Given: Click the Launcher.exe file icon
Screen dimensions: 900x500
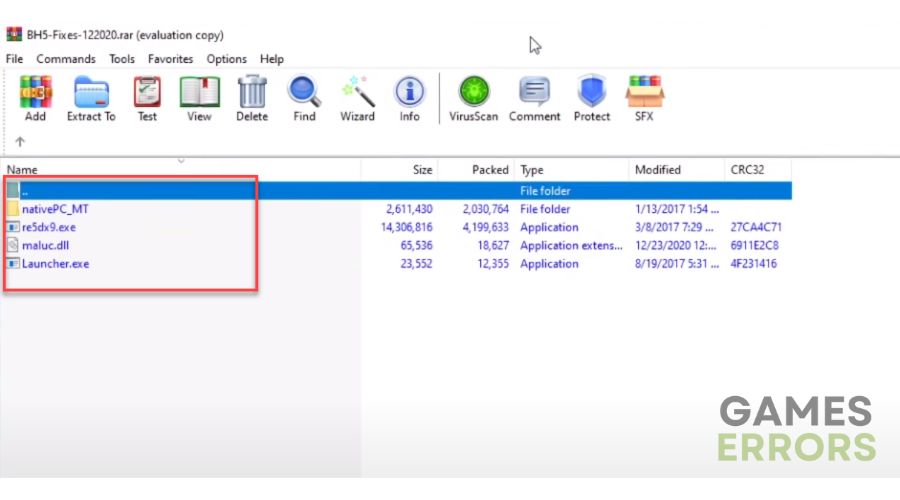Looking at the screenshot, I should 13,264.
